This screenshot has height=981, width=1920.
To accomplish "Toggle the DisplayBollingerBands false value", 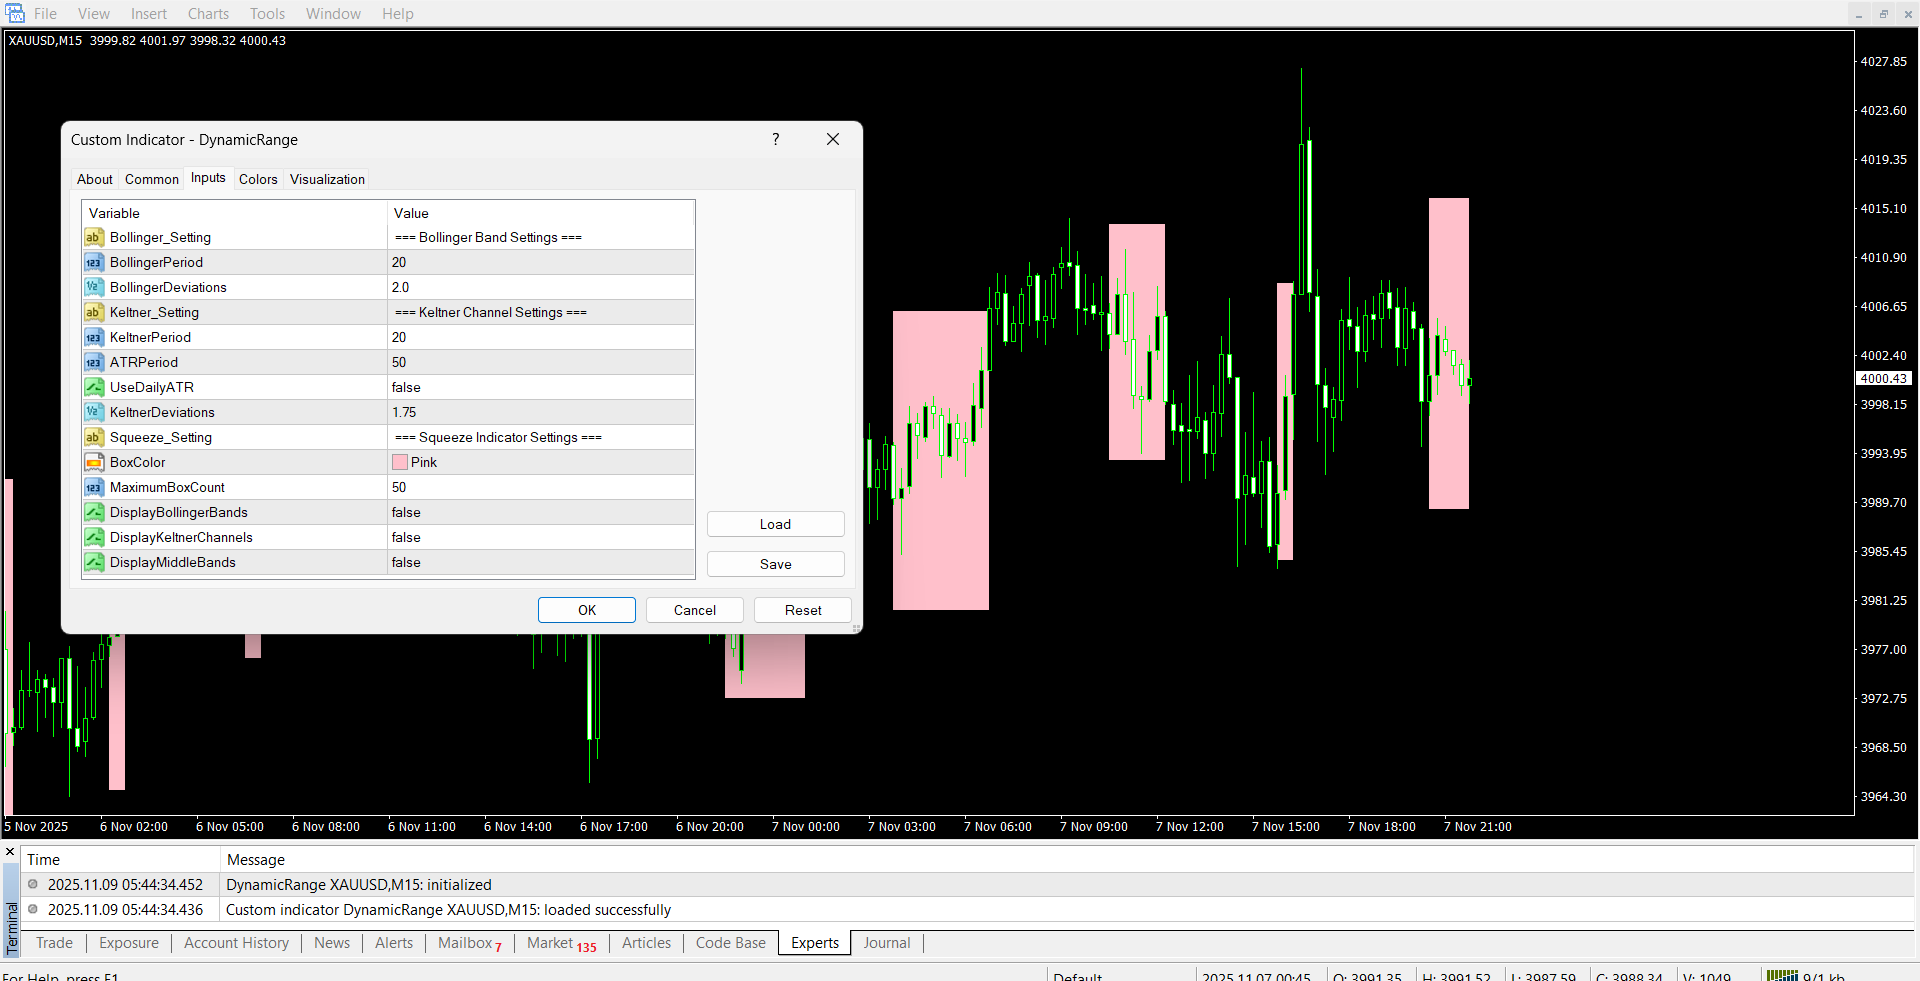I will click(x=540, y=512).
